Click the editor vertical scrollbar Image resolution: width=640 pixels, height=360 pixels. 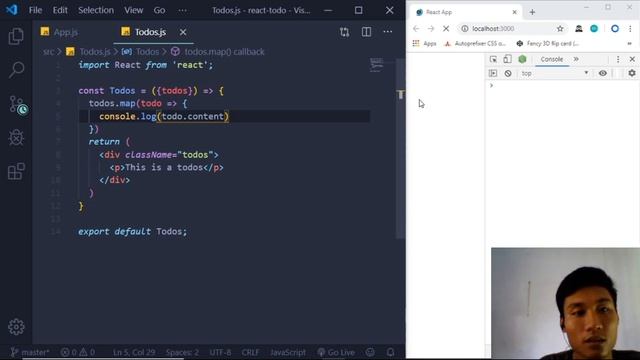pyautogui.click(x=400, y=147)
